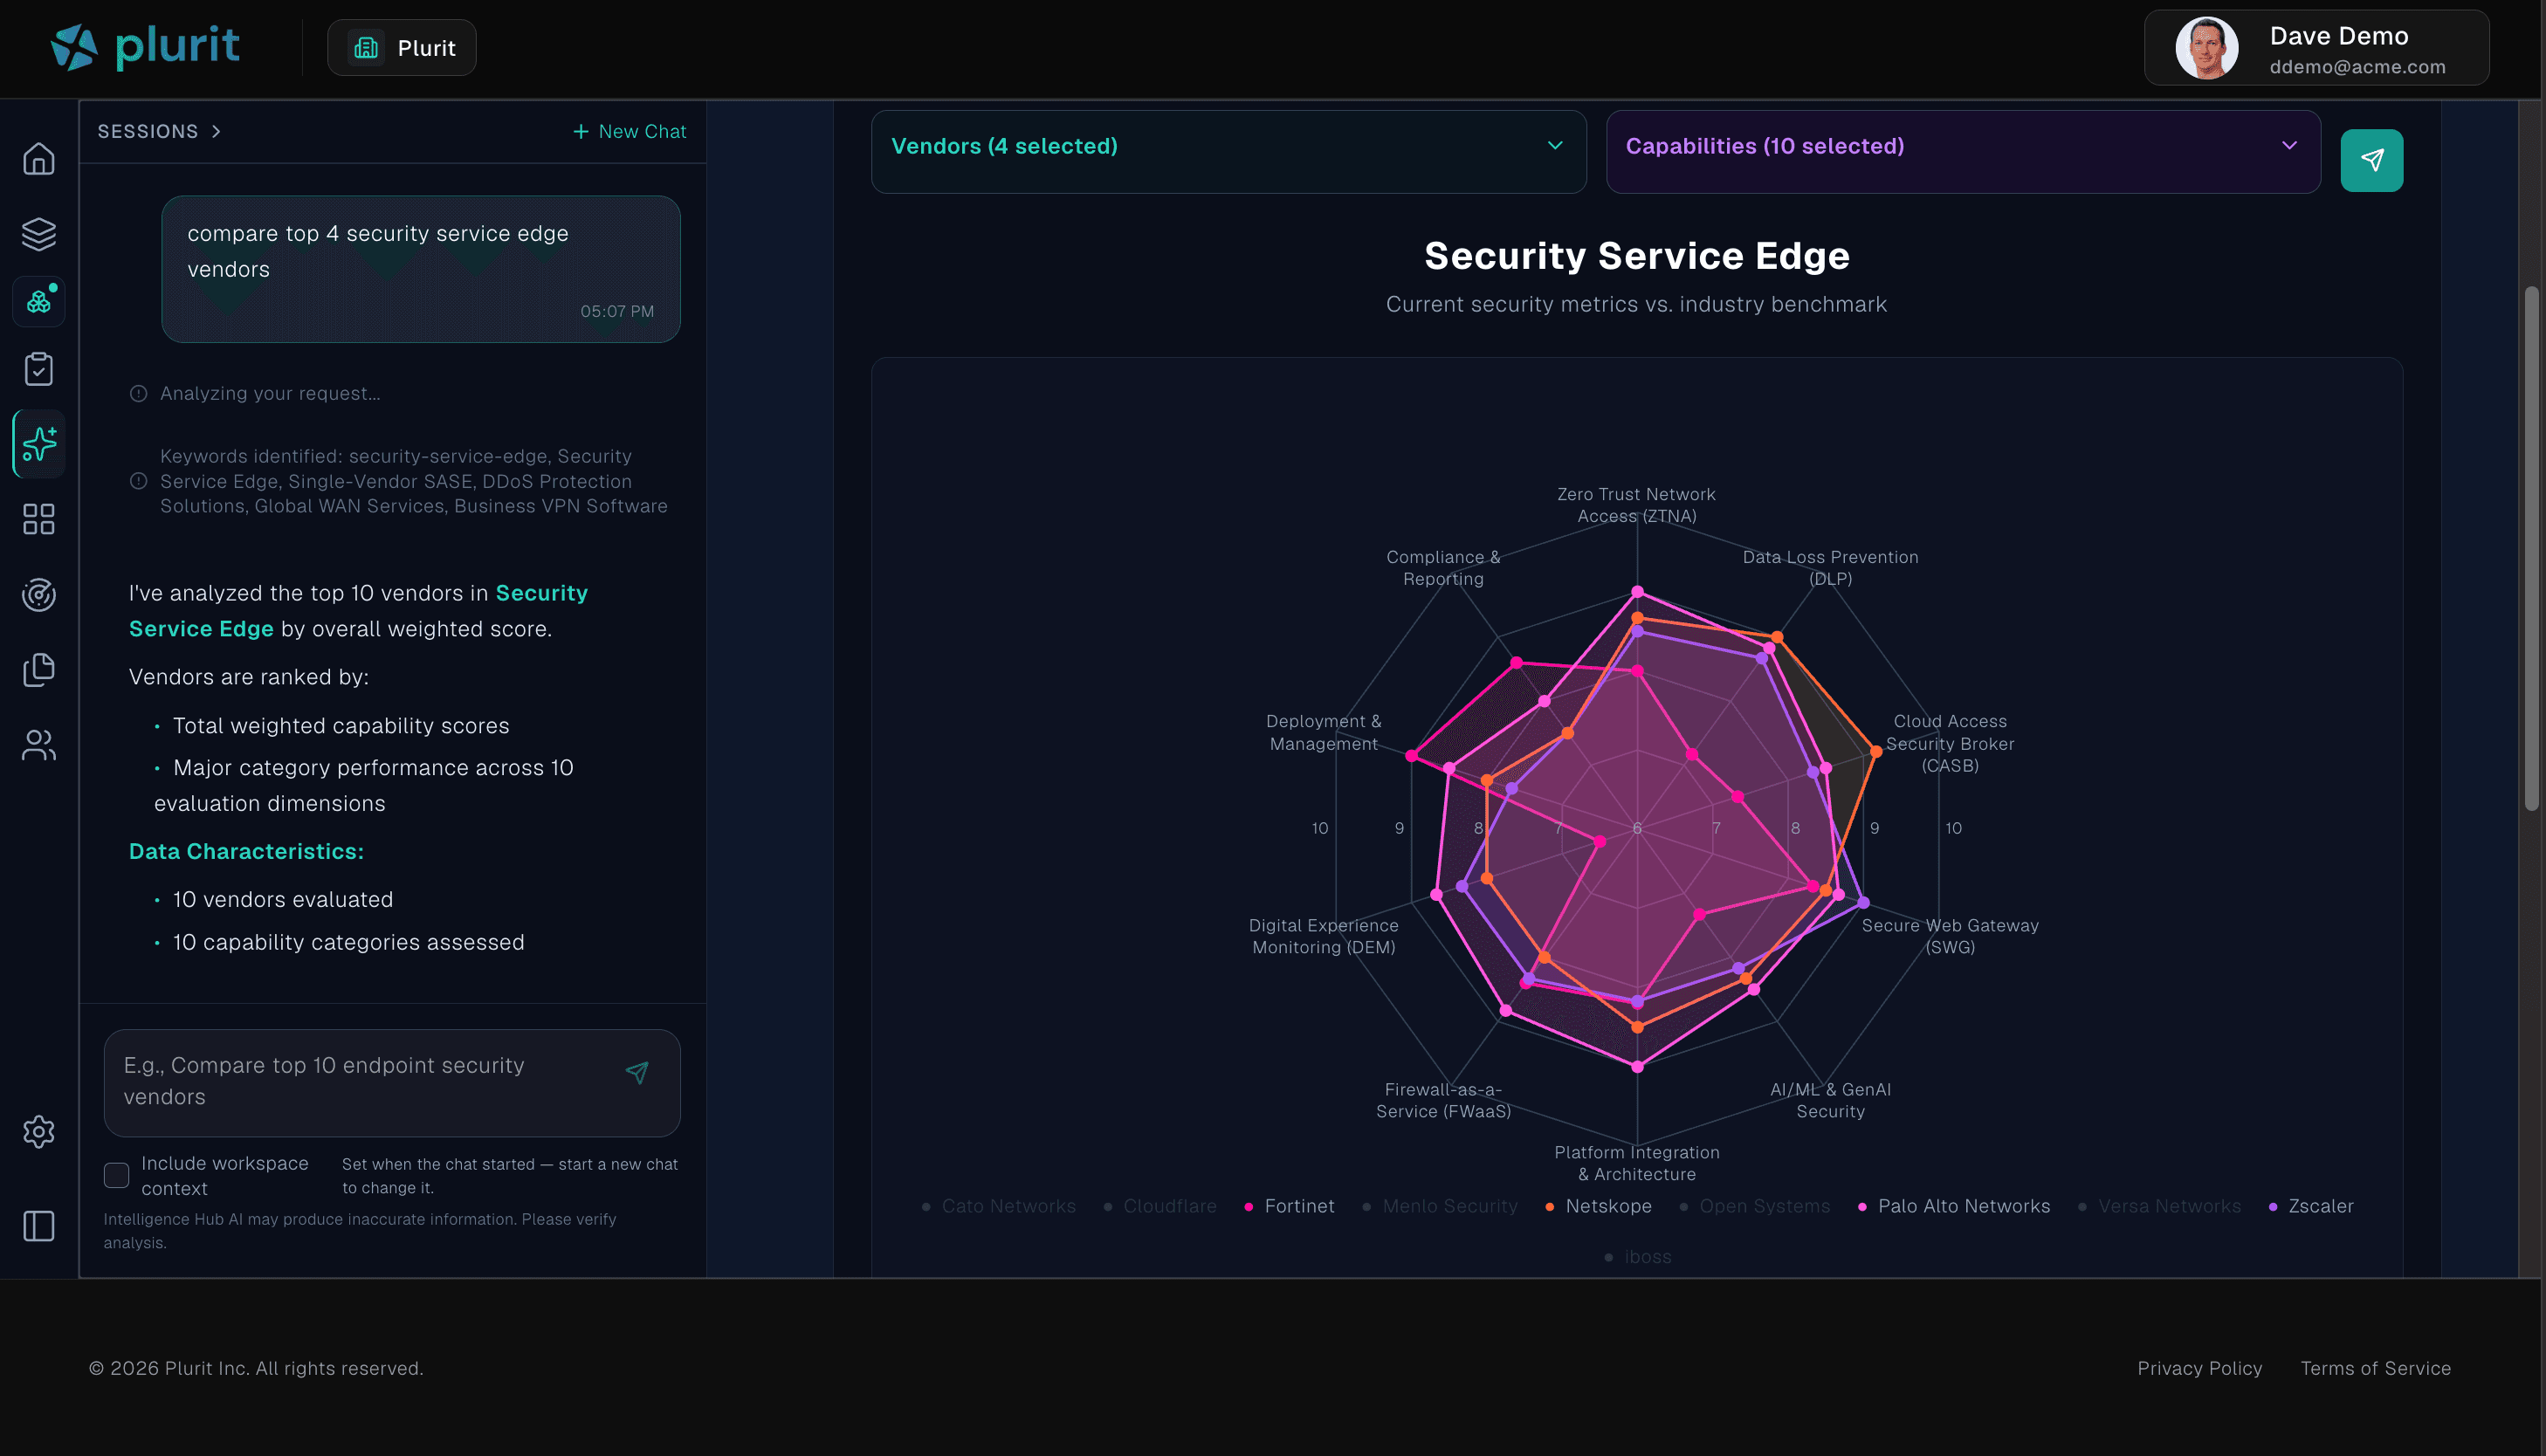Click the Secure Web Gateway (SWG) axis label
Viewport: 2546px width, 1456px height.
pos(1950,936)
